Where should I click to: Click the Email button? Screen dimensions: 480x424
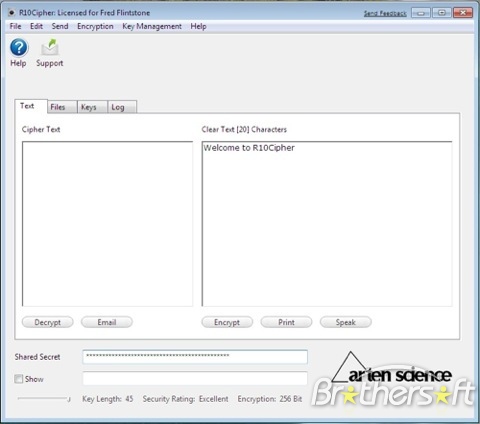107,322
